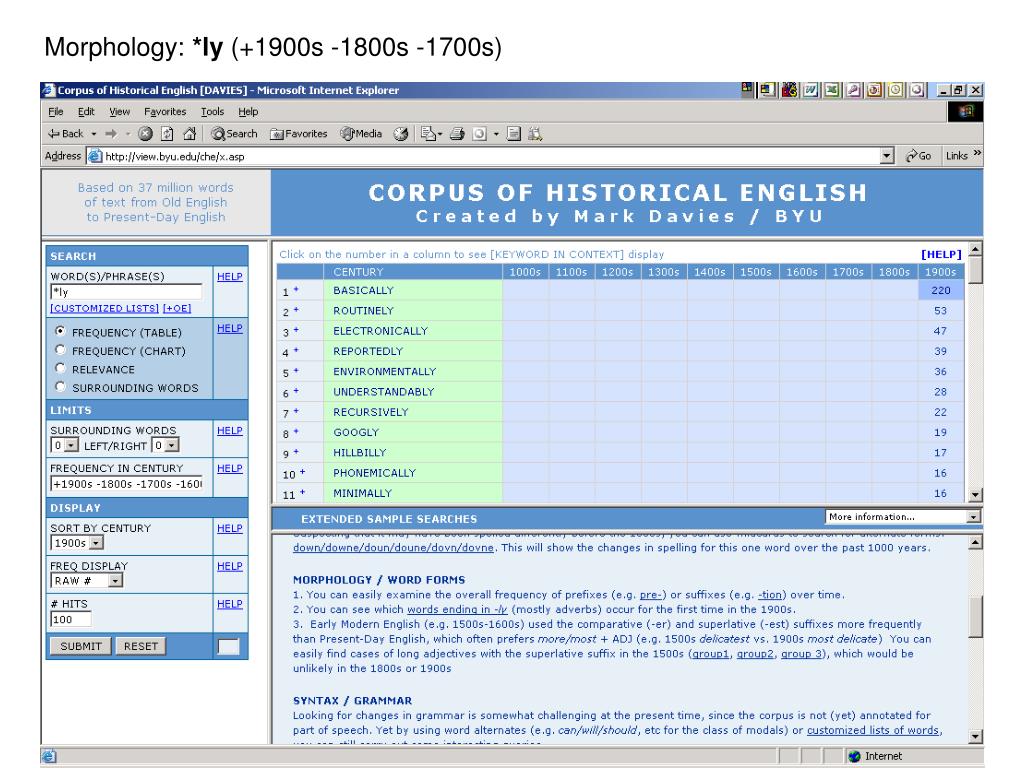Go back using the Back arrow button
The image size is (1024, 768).
coord(65,134)
